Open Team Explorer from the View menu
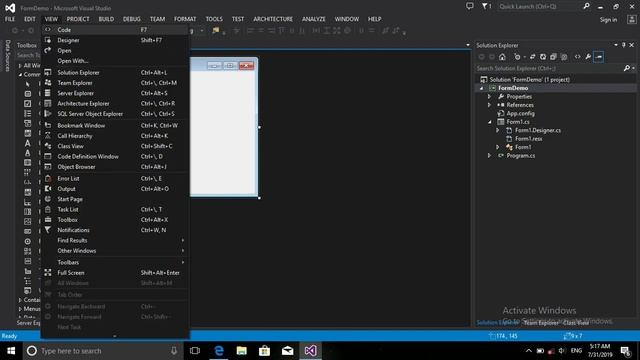 [114, 83]
